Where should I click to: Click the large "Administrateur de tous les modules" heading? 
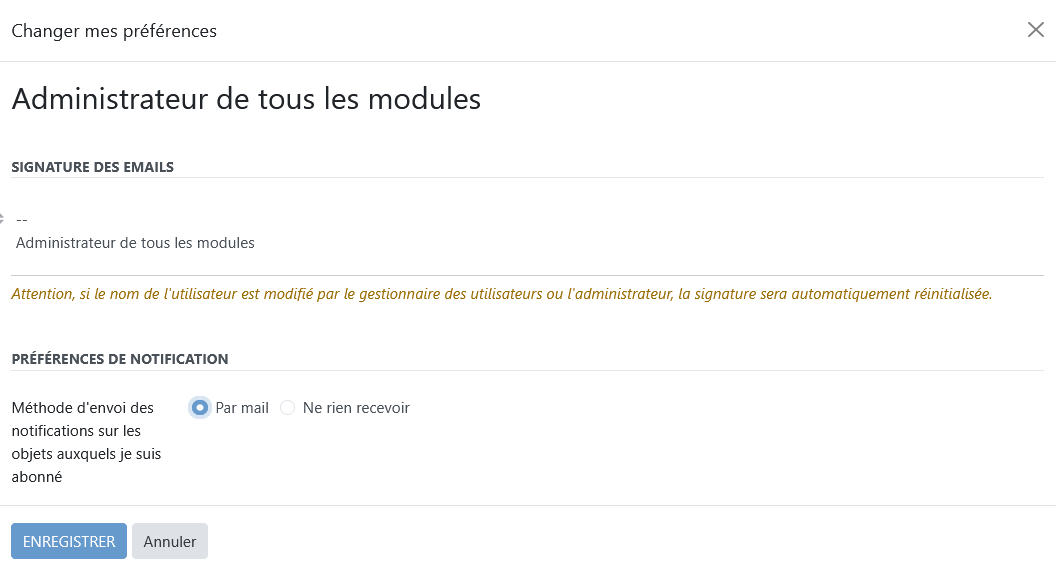pos(246,99)
